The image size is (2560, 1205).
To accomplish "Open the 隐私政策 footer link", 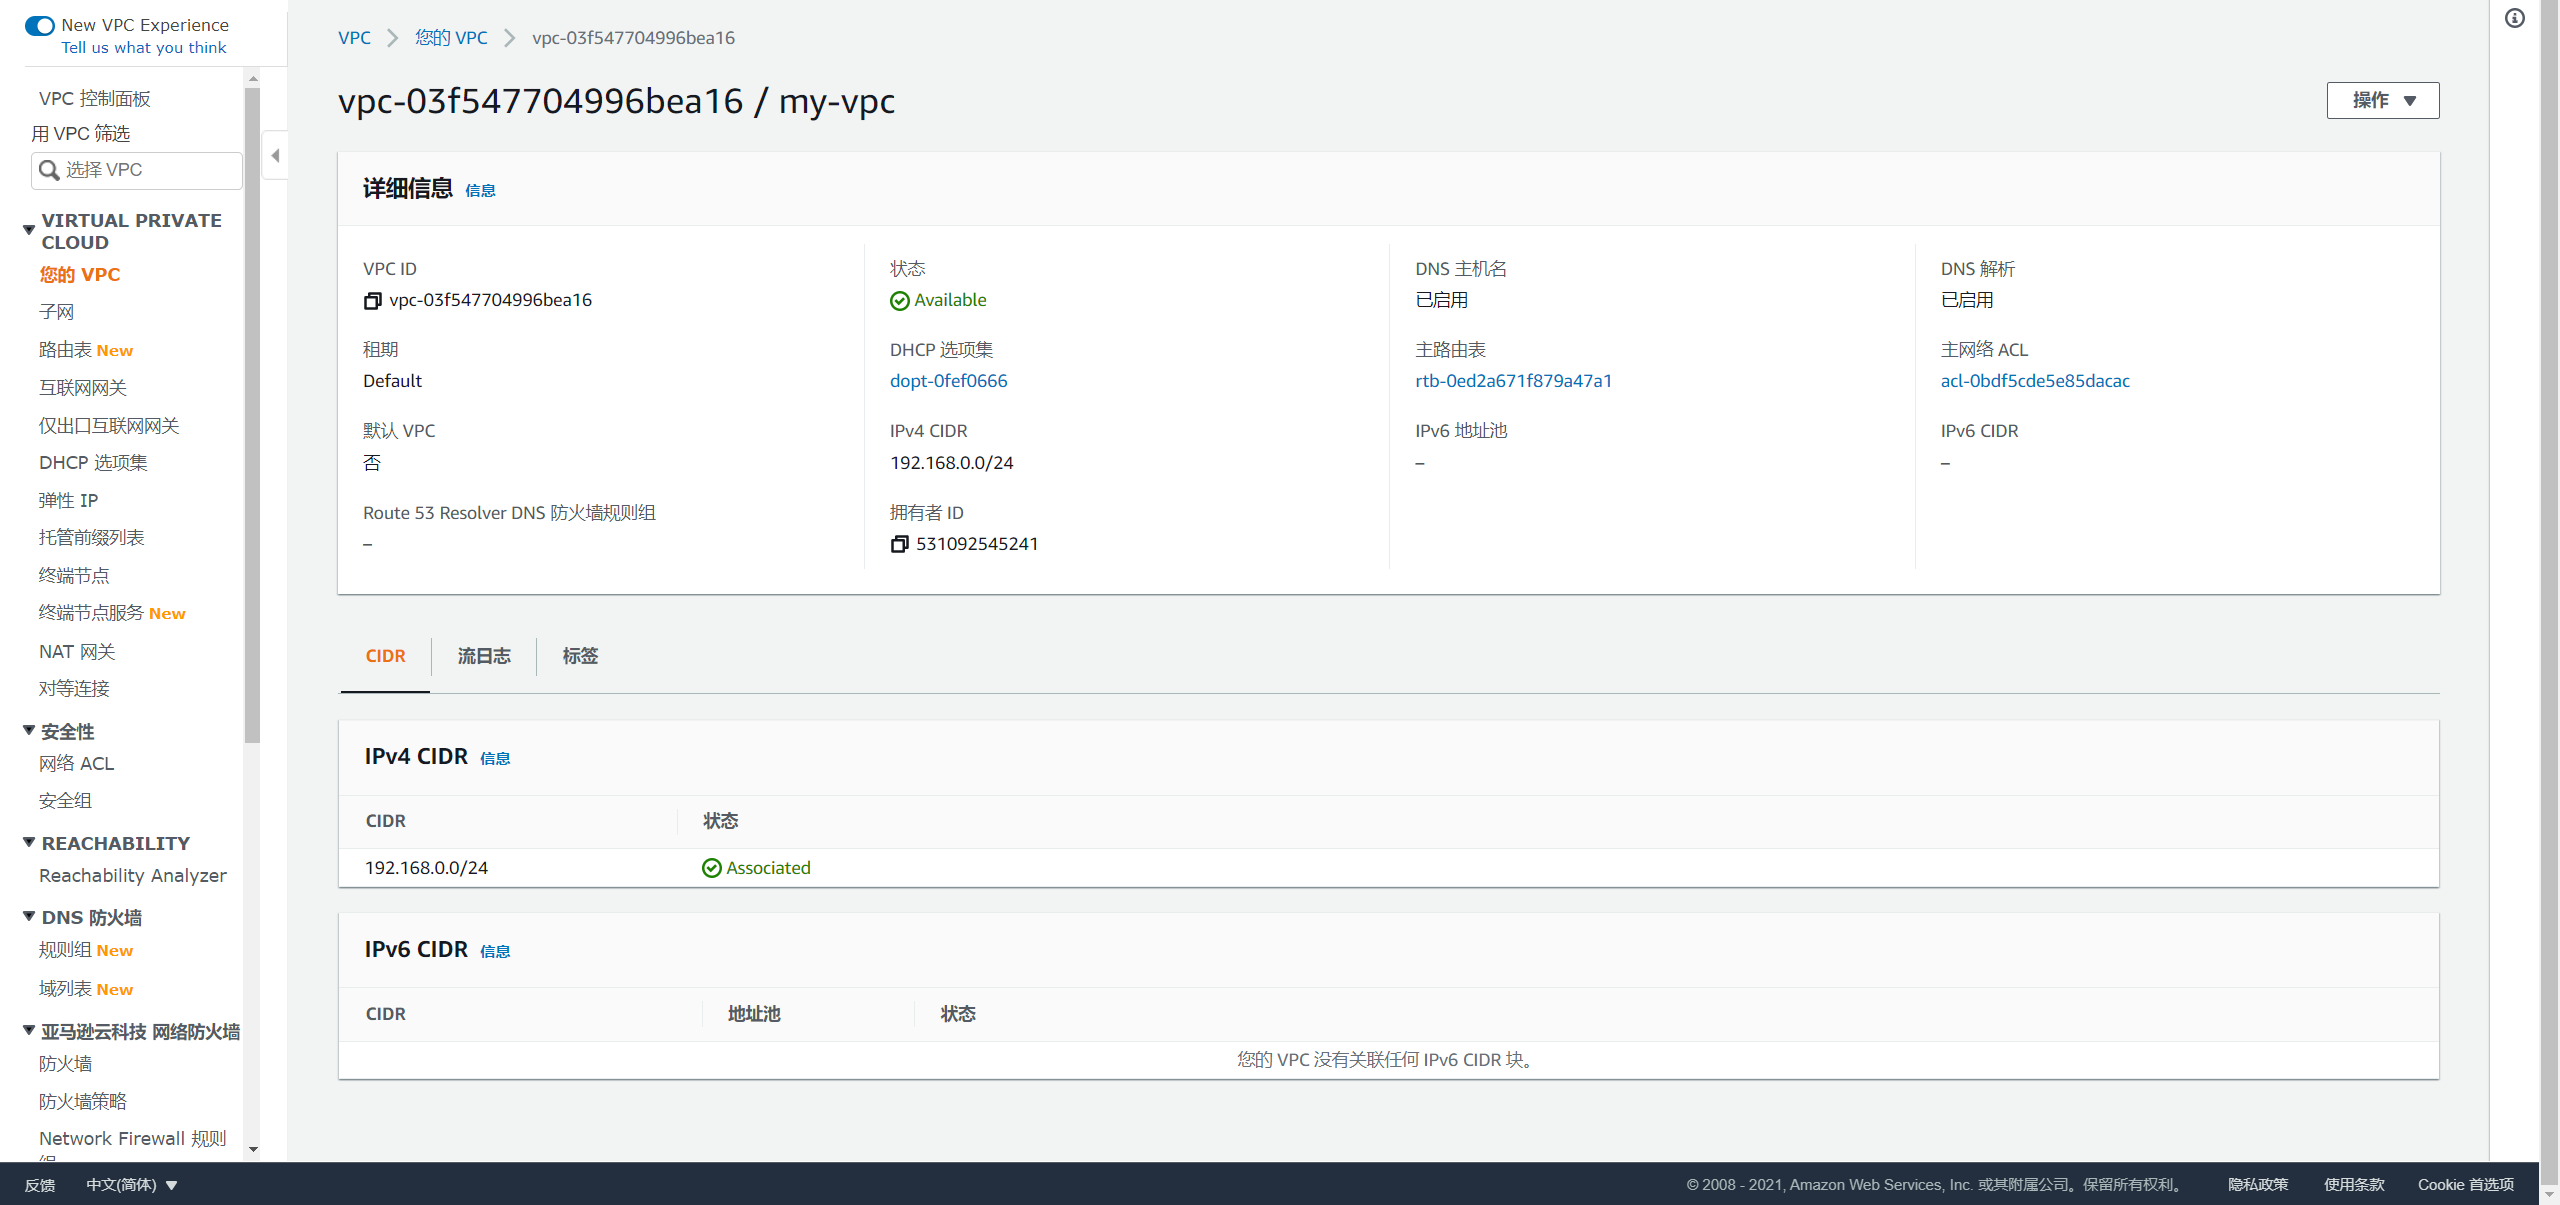I will [2257, 1185].
